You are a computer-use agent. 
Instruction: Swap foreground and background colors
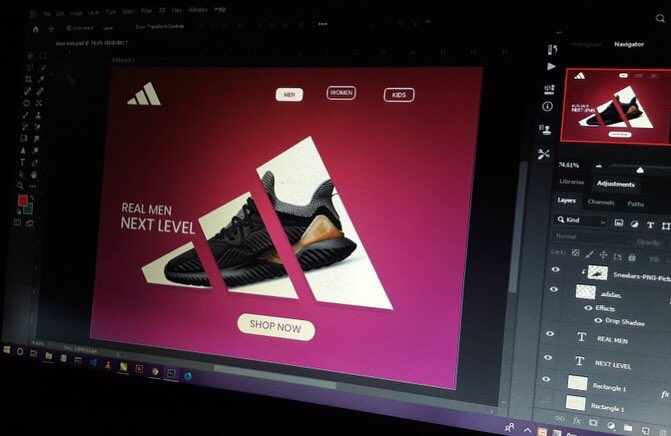[x=31, y=198]
